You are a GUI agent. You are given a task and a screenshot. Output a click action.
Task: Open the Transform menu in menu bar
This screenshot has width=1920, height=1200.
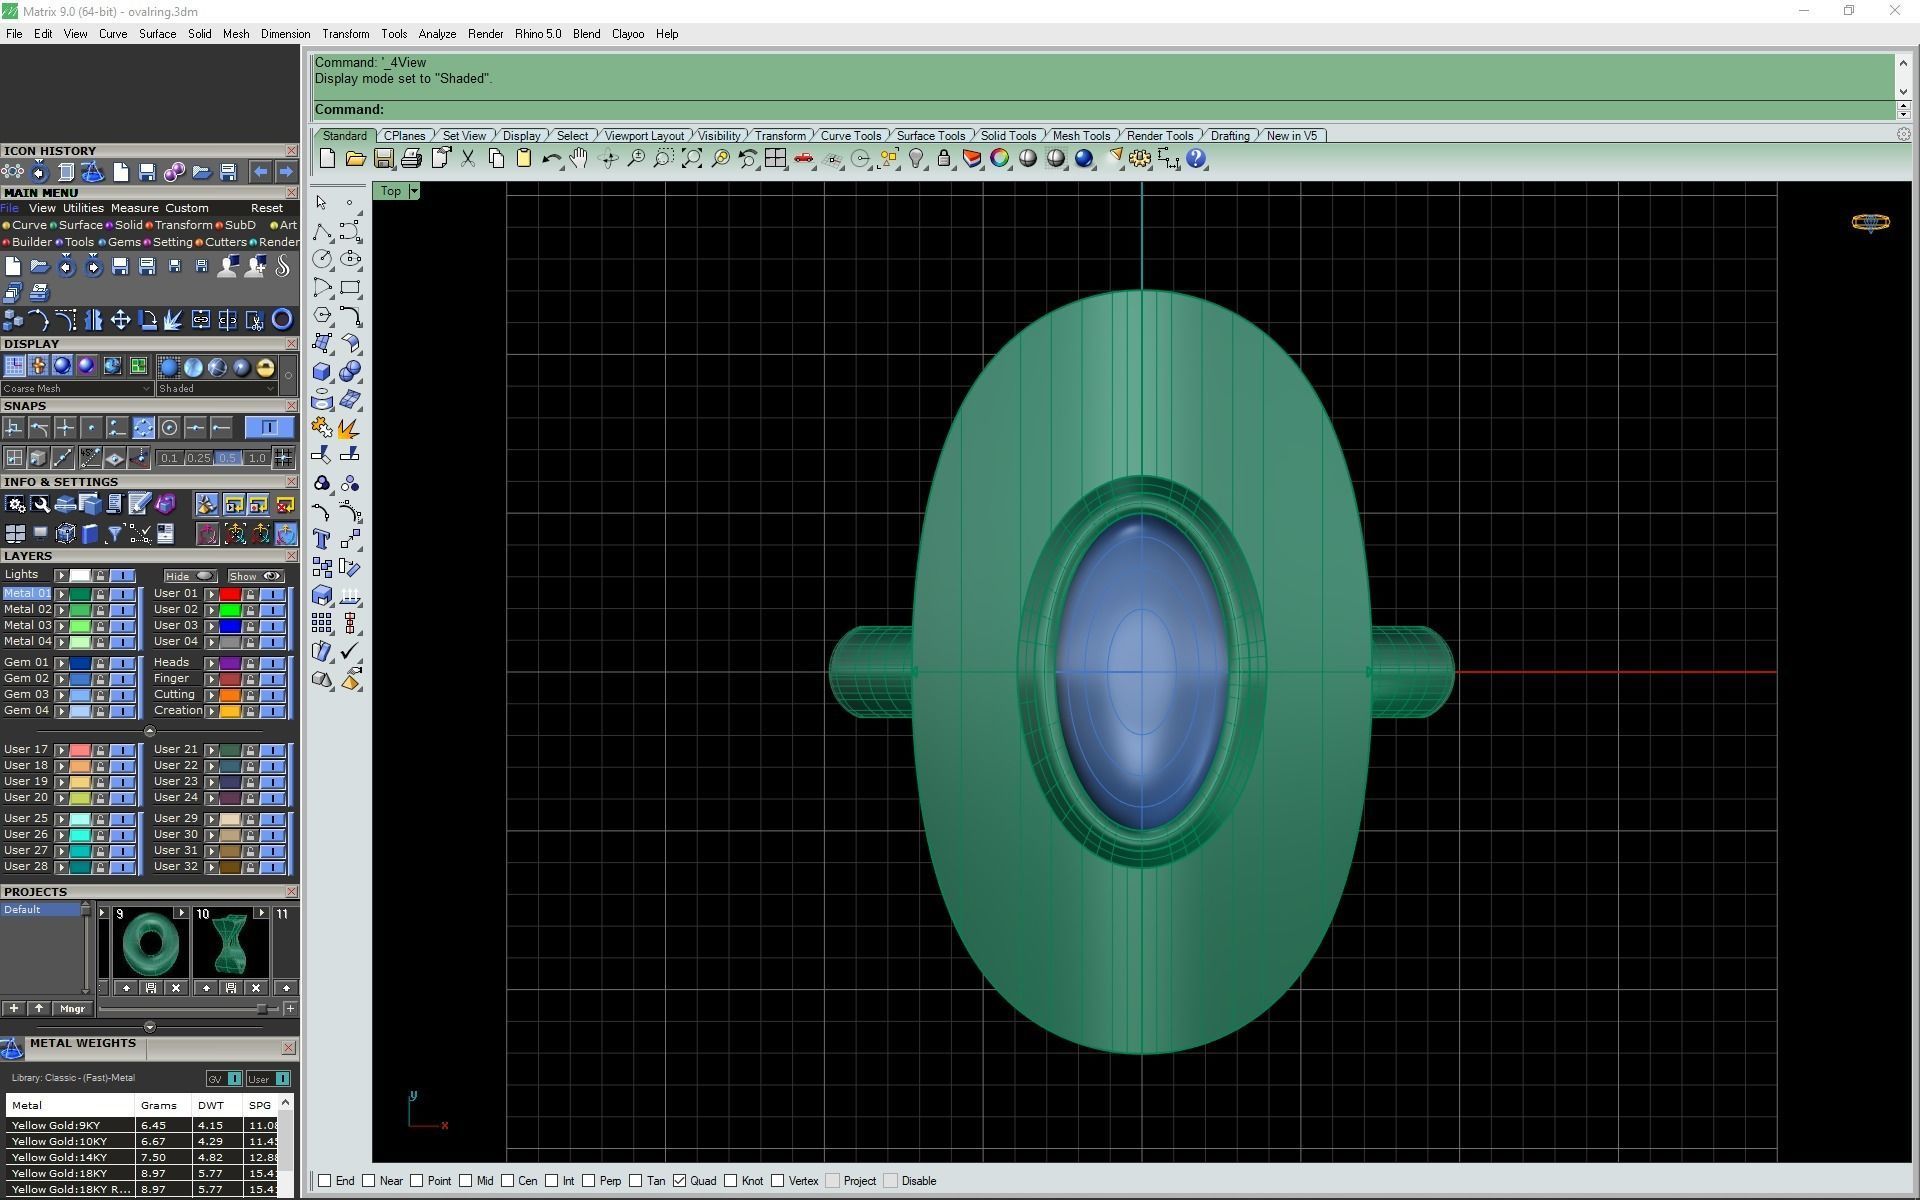(345, 34)
